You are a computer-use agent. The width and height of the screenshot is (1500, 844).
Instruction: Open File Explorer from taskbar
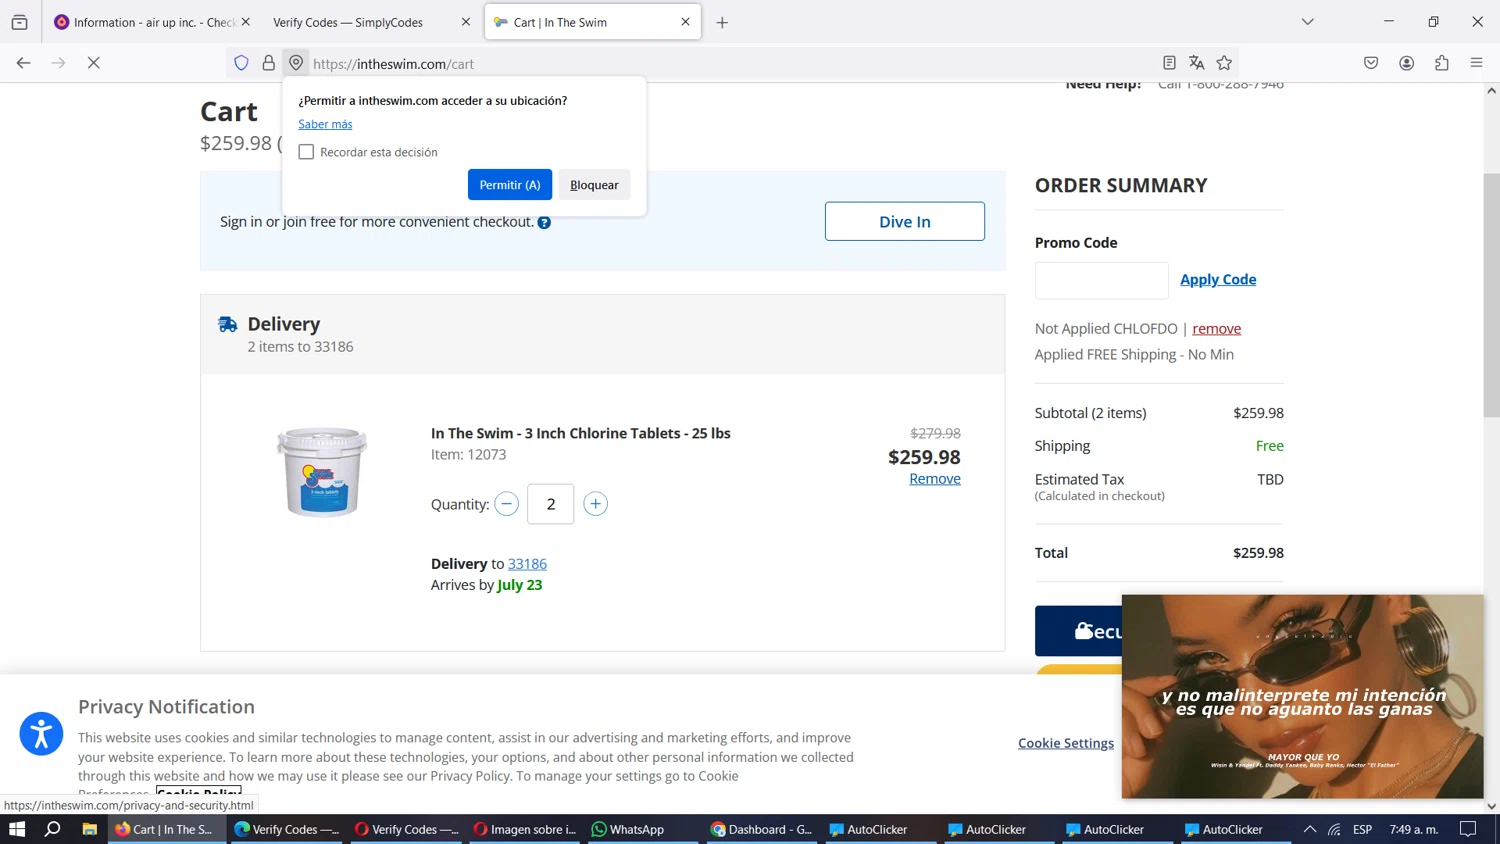pos(89,829)
